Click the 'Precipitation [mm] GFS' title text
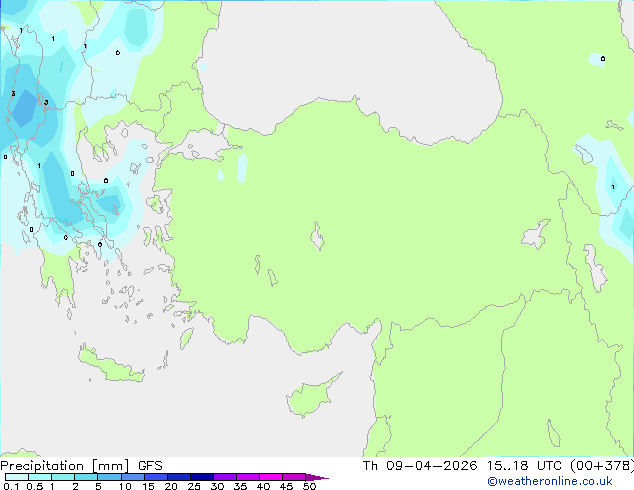The height and width of the screenshot is (490, 634). [x=81, y=466]
